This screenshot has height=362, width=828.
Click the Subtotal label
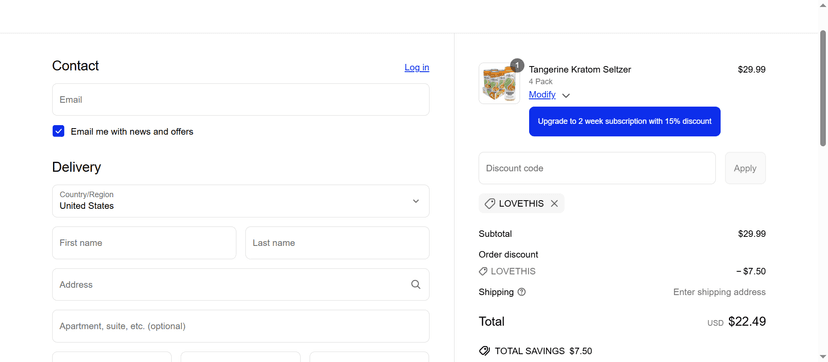pyautogui.click(x=495, y=234)
